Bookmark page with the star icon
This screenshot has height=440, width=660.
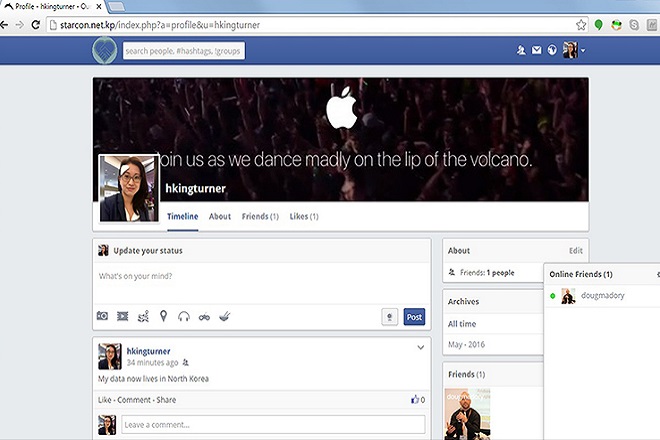581,25
